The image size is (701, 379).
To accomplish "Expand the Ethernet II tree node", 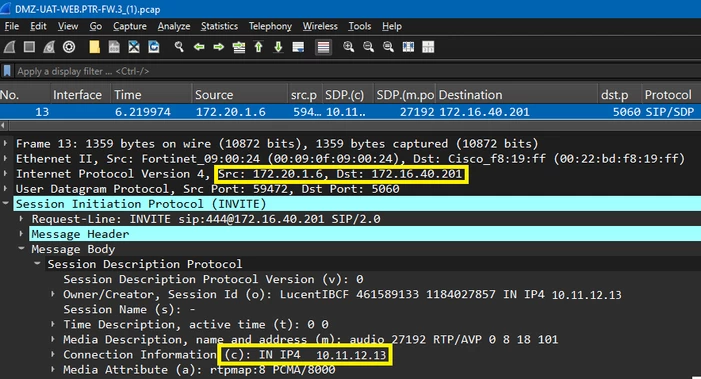I will coord(5,159).
